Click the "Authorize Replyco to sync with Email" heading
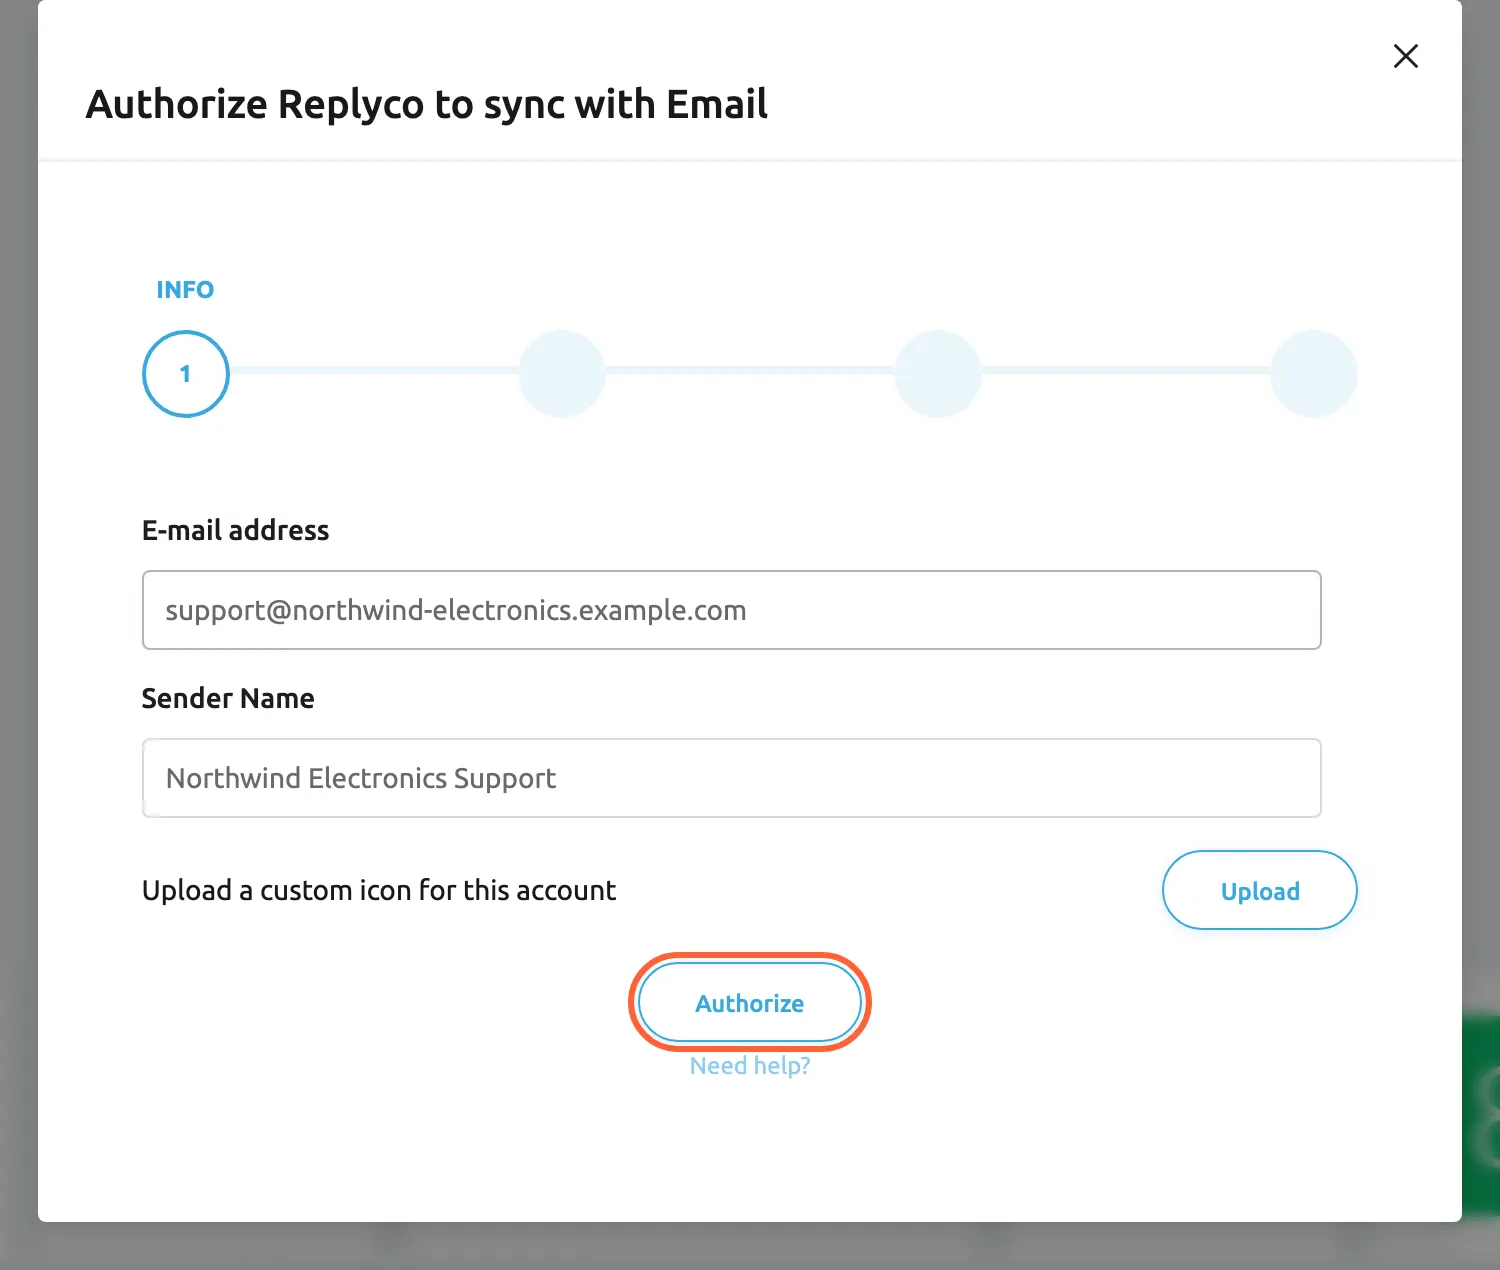 [427, 105]
